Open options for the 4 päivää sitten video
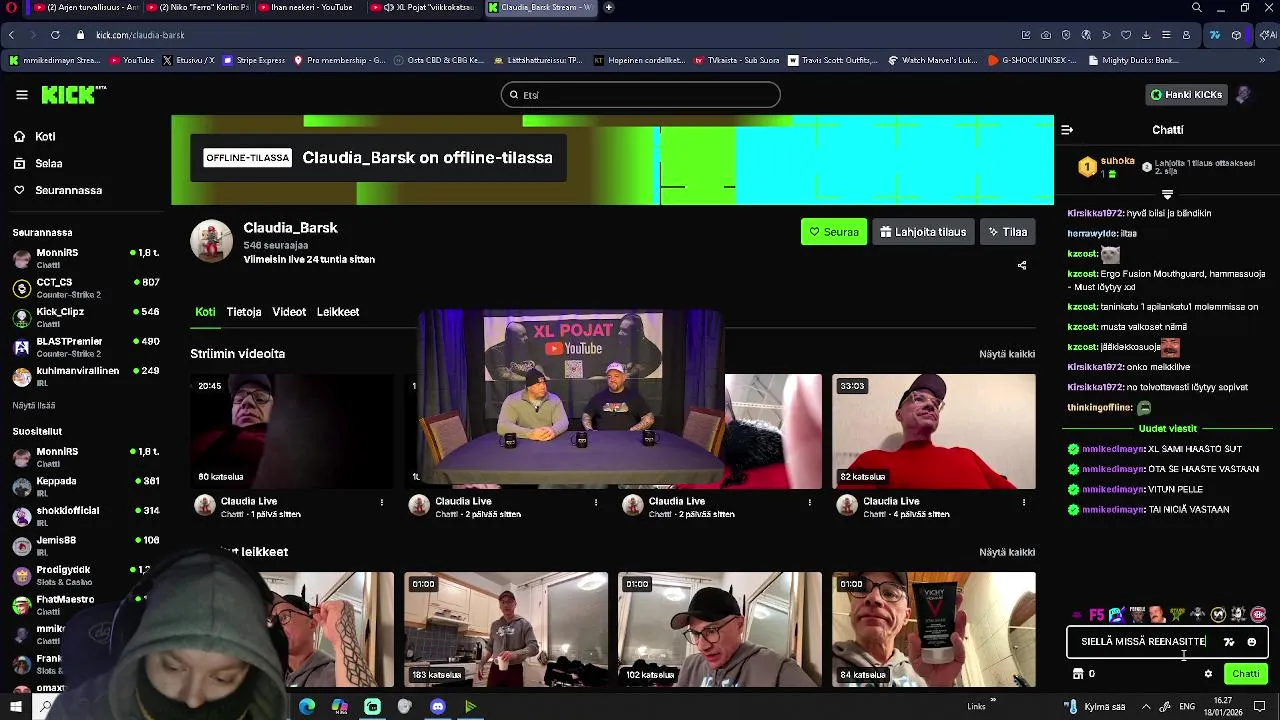The image size is (1280, 720). (1023, 502)
